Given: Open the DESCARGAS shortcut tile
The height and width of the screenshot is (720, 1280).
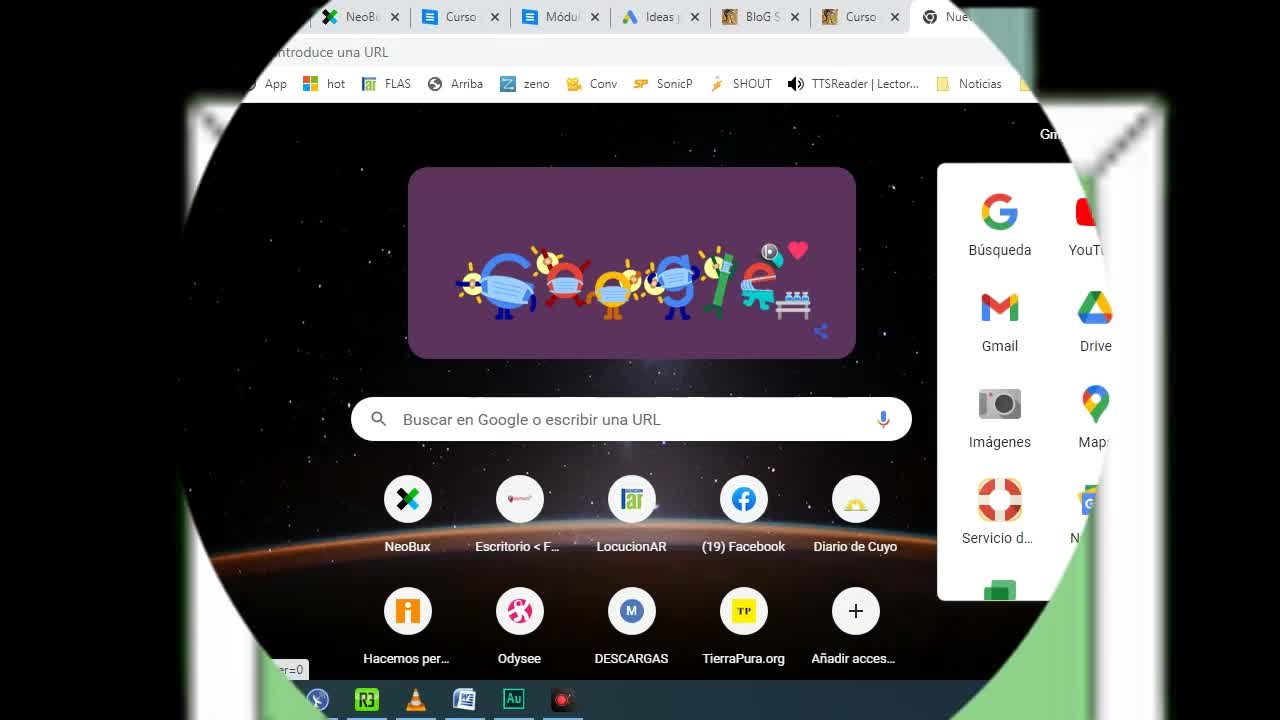Looking at the screenshot, I should pyautogui.click(x=632, y=626).
